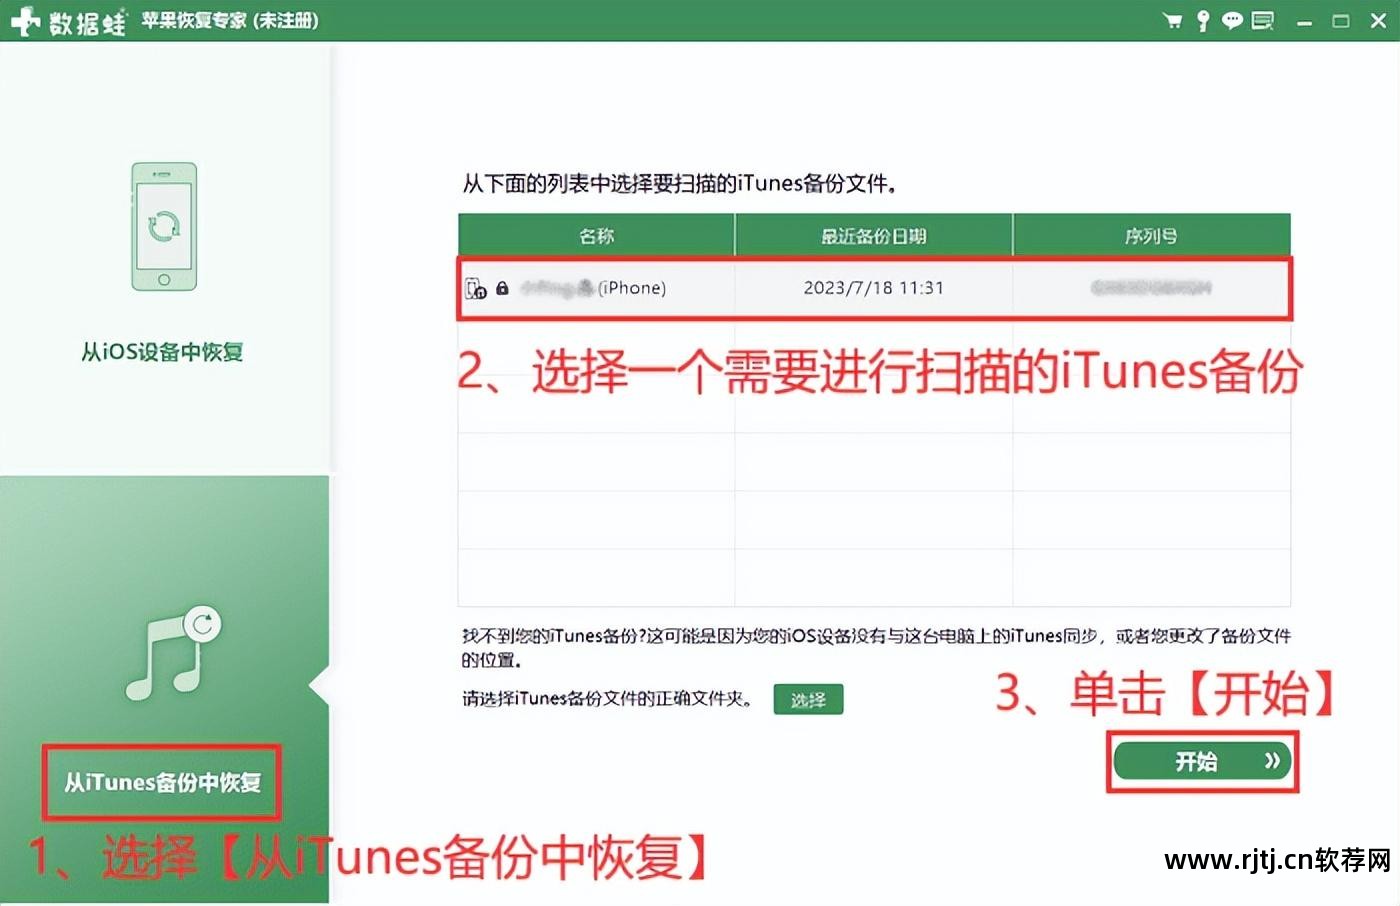1400x906 pixels.
Task: Click the blurred serial number cell
Action: (x=1151, y=288)
